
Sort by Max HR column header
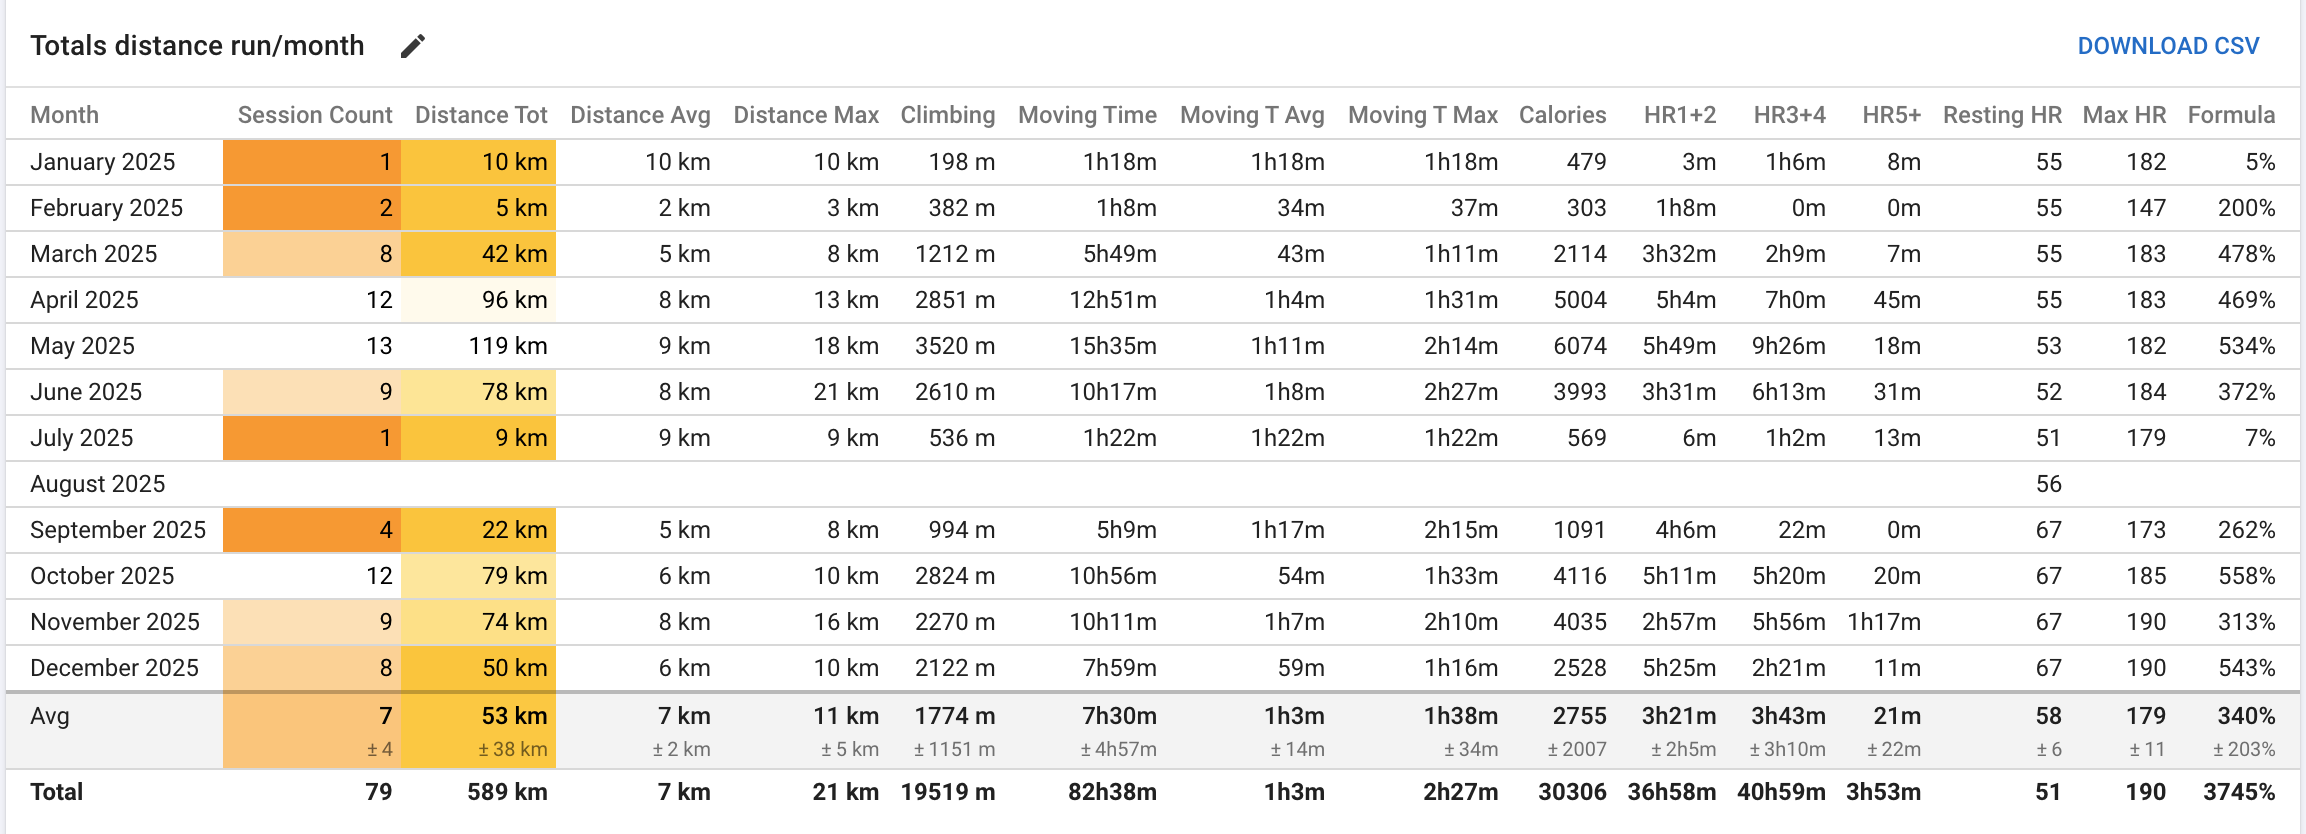[2123, 115]
